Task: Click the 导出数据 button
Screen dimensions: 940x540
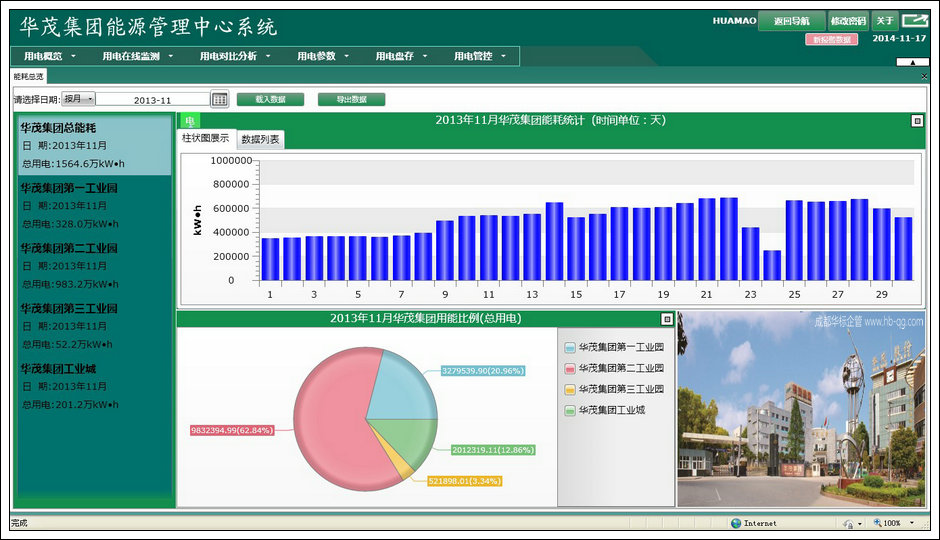Action: point(351,99)
